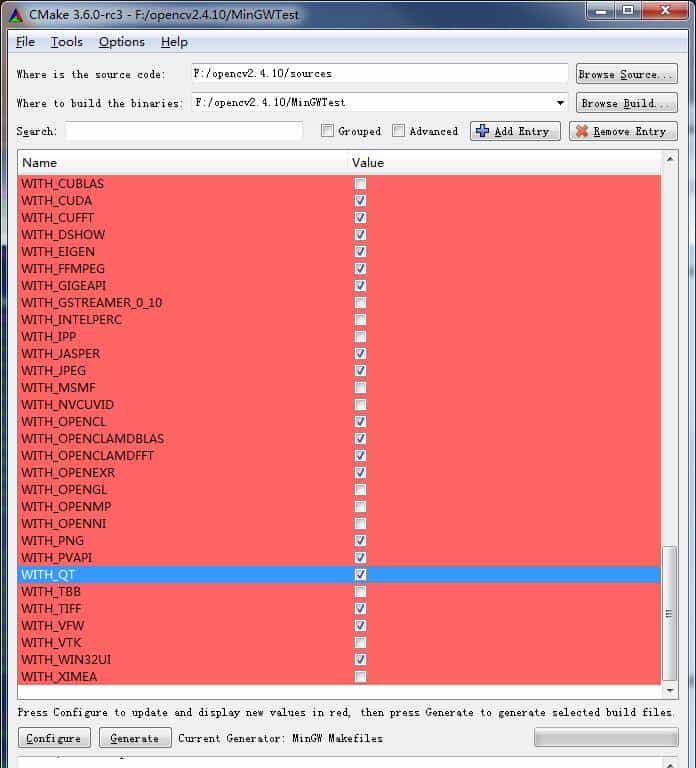Uncheck the WITH_GIGEAPI checkbox

point(360,286)
